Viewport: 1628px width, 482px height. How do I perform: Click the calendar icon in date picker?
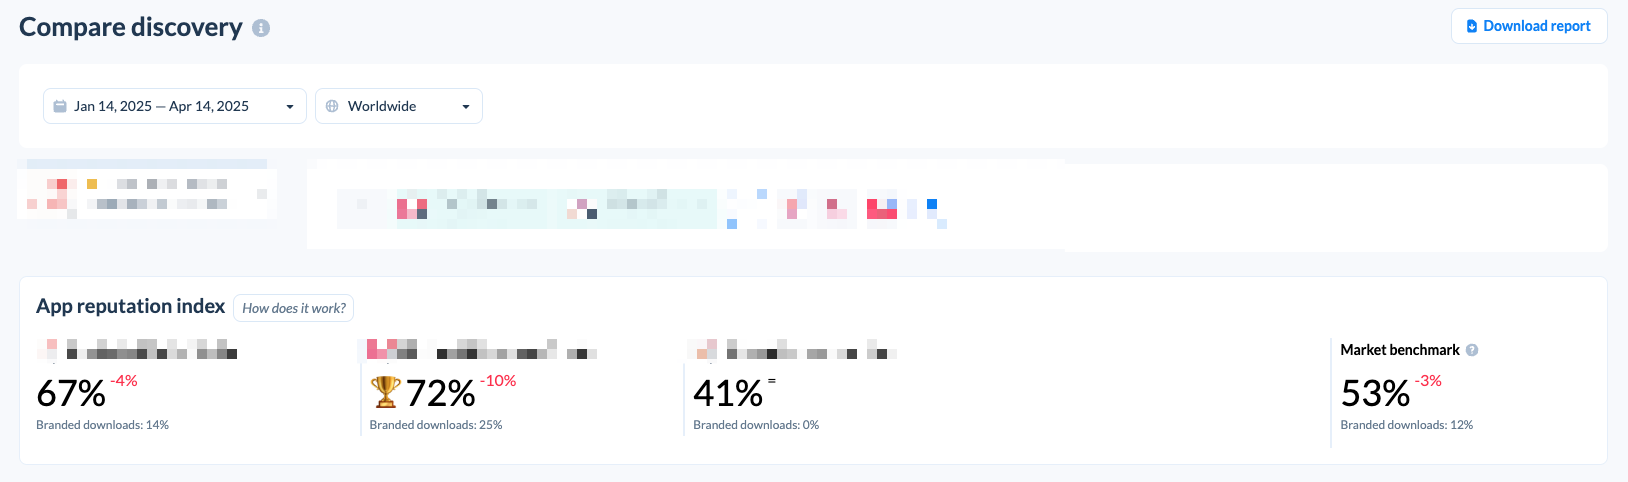(x=60, y=106)
